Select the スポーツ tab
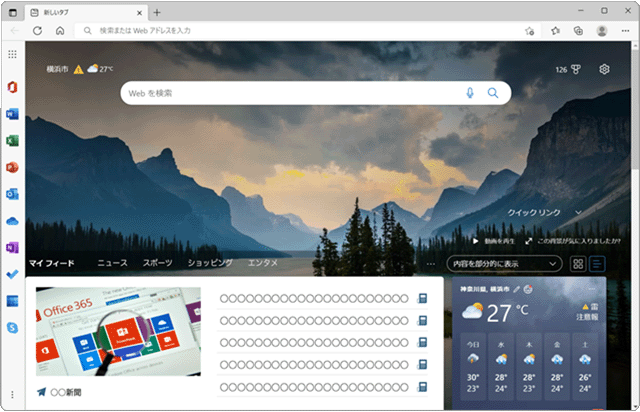Screen dimensions: 640x412 click(x=158, y=263)
